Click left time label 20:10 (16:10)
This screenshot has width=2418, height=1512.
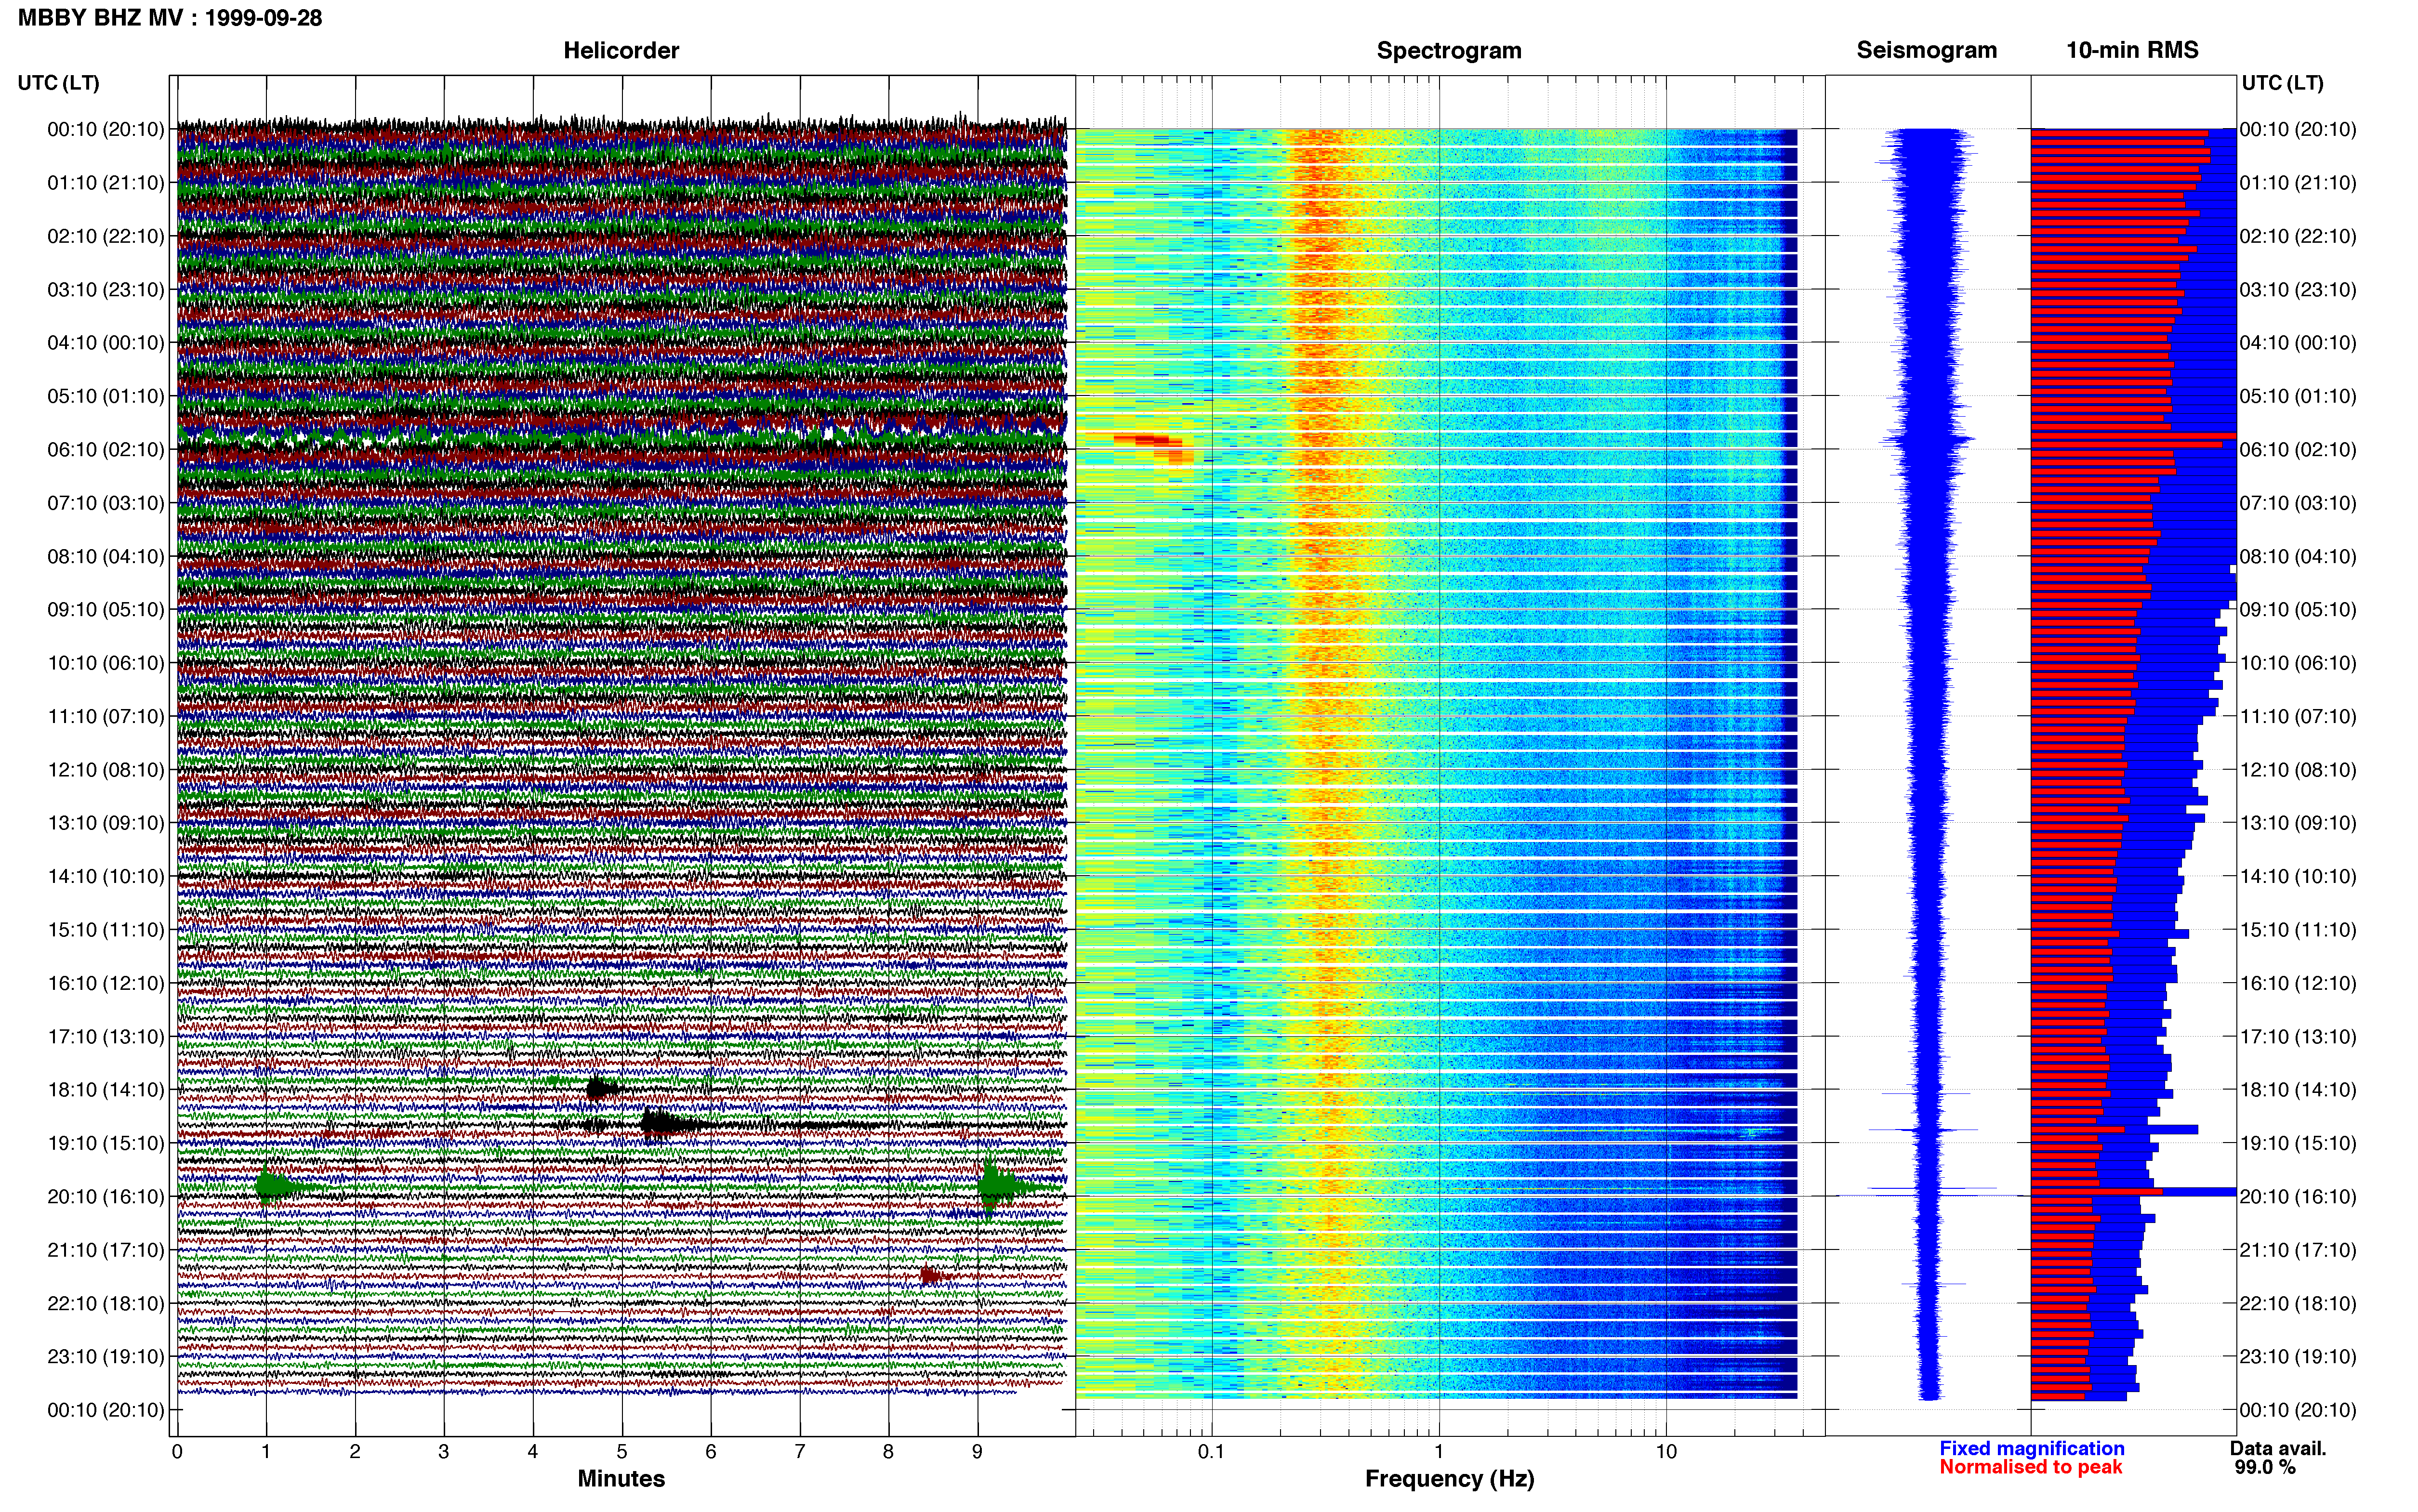coord(106,1196)
